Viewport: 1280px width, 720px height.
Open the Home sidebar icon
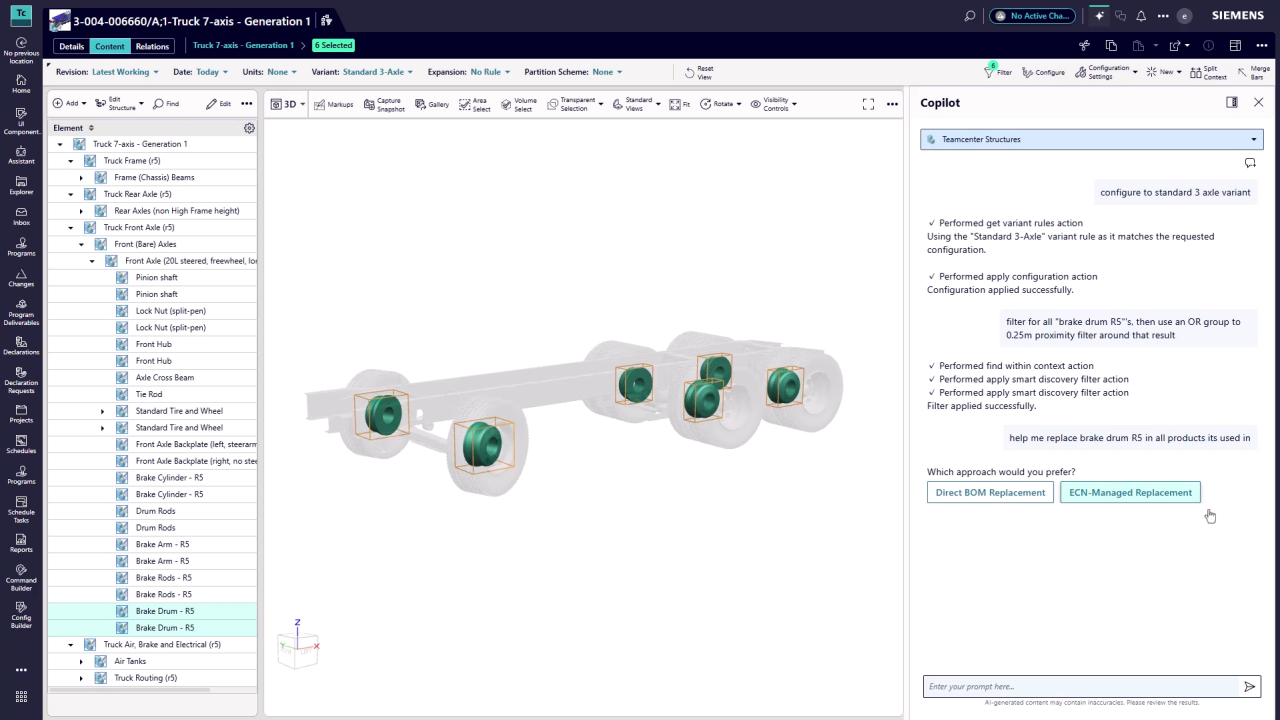[x=21, y=84]
